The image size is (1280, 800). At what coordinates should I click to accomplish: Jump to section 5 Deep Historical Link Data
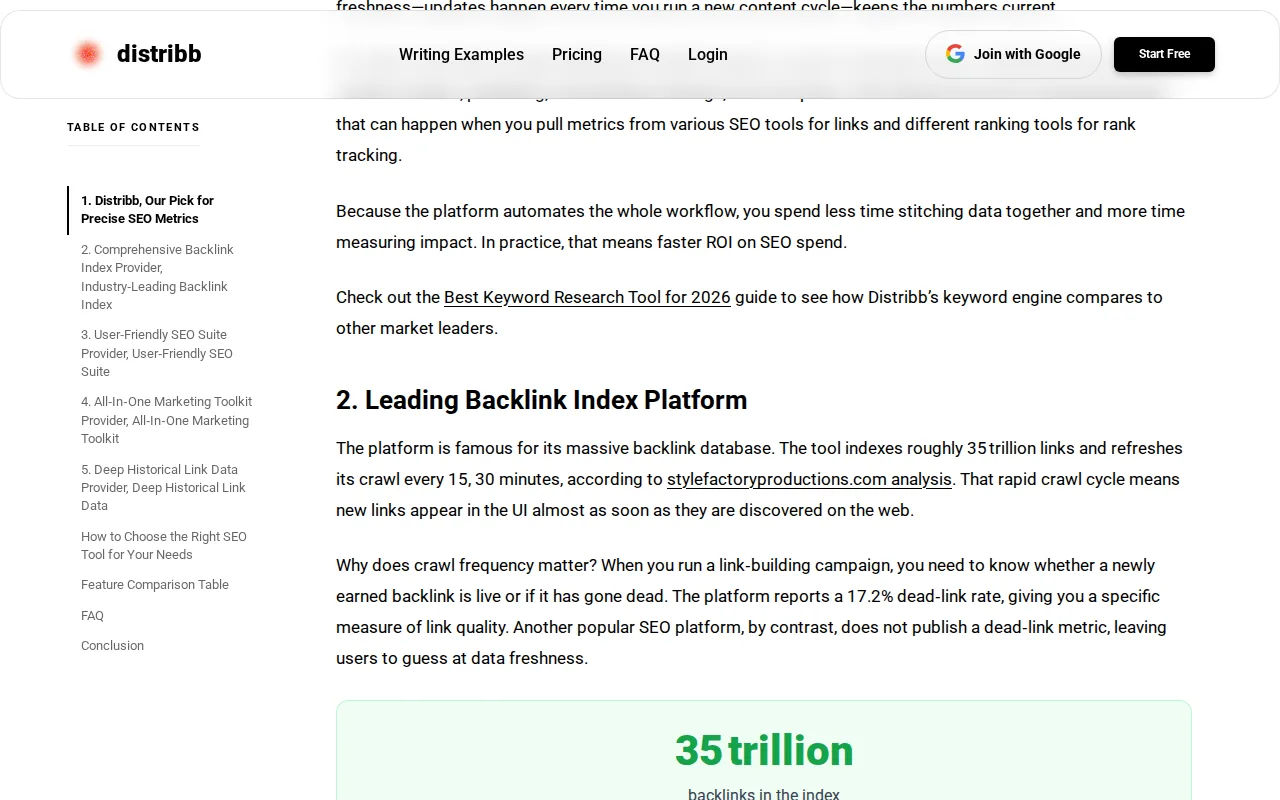tap(163, 487)
